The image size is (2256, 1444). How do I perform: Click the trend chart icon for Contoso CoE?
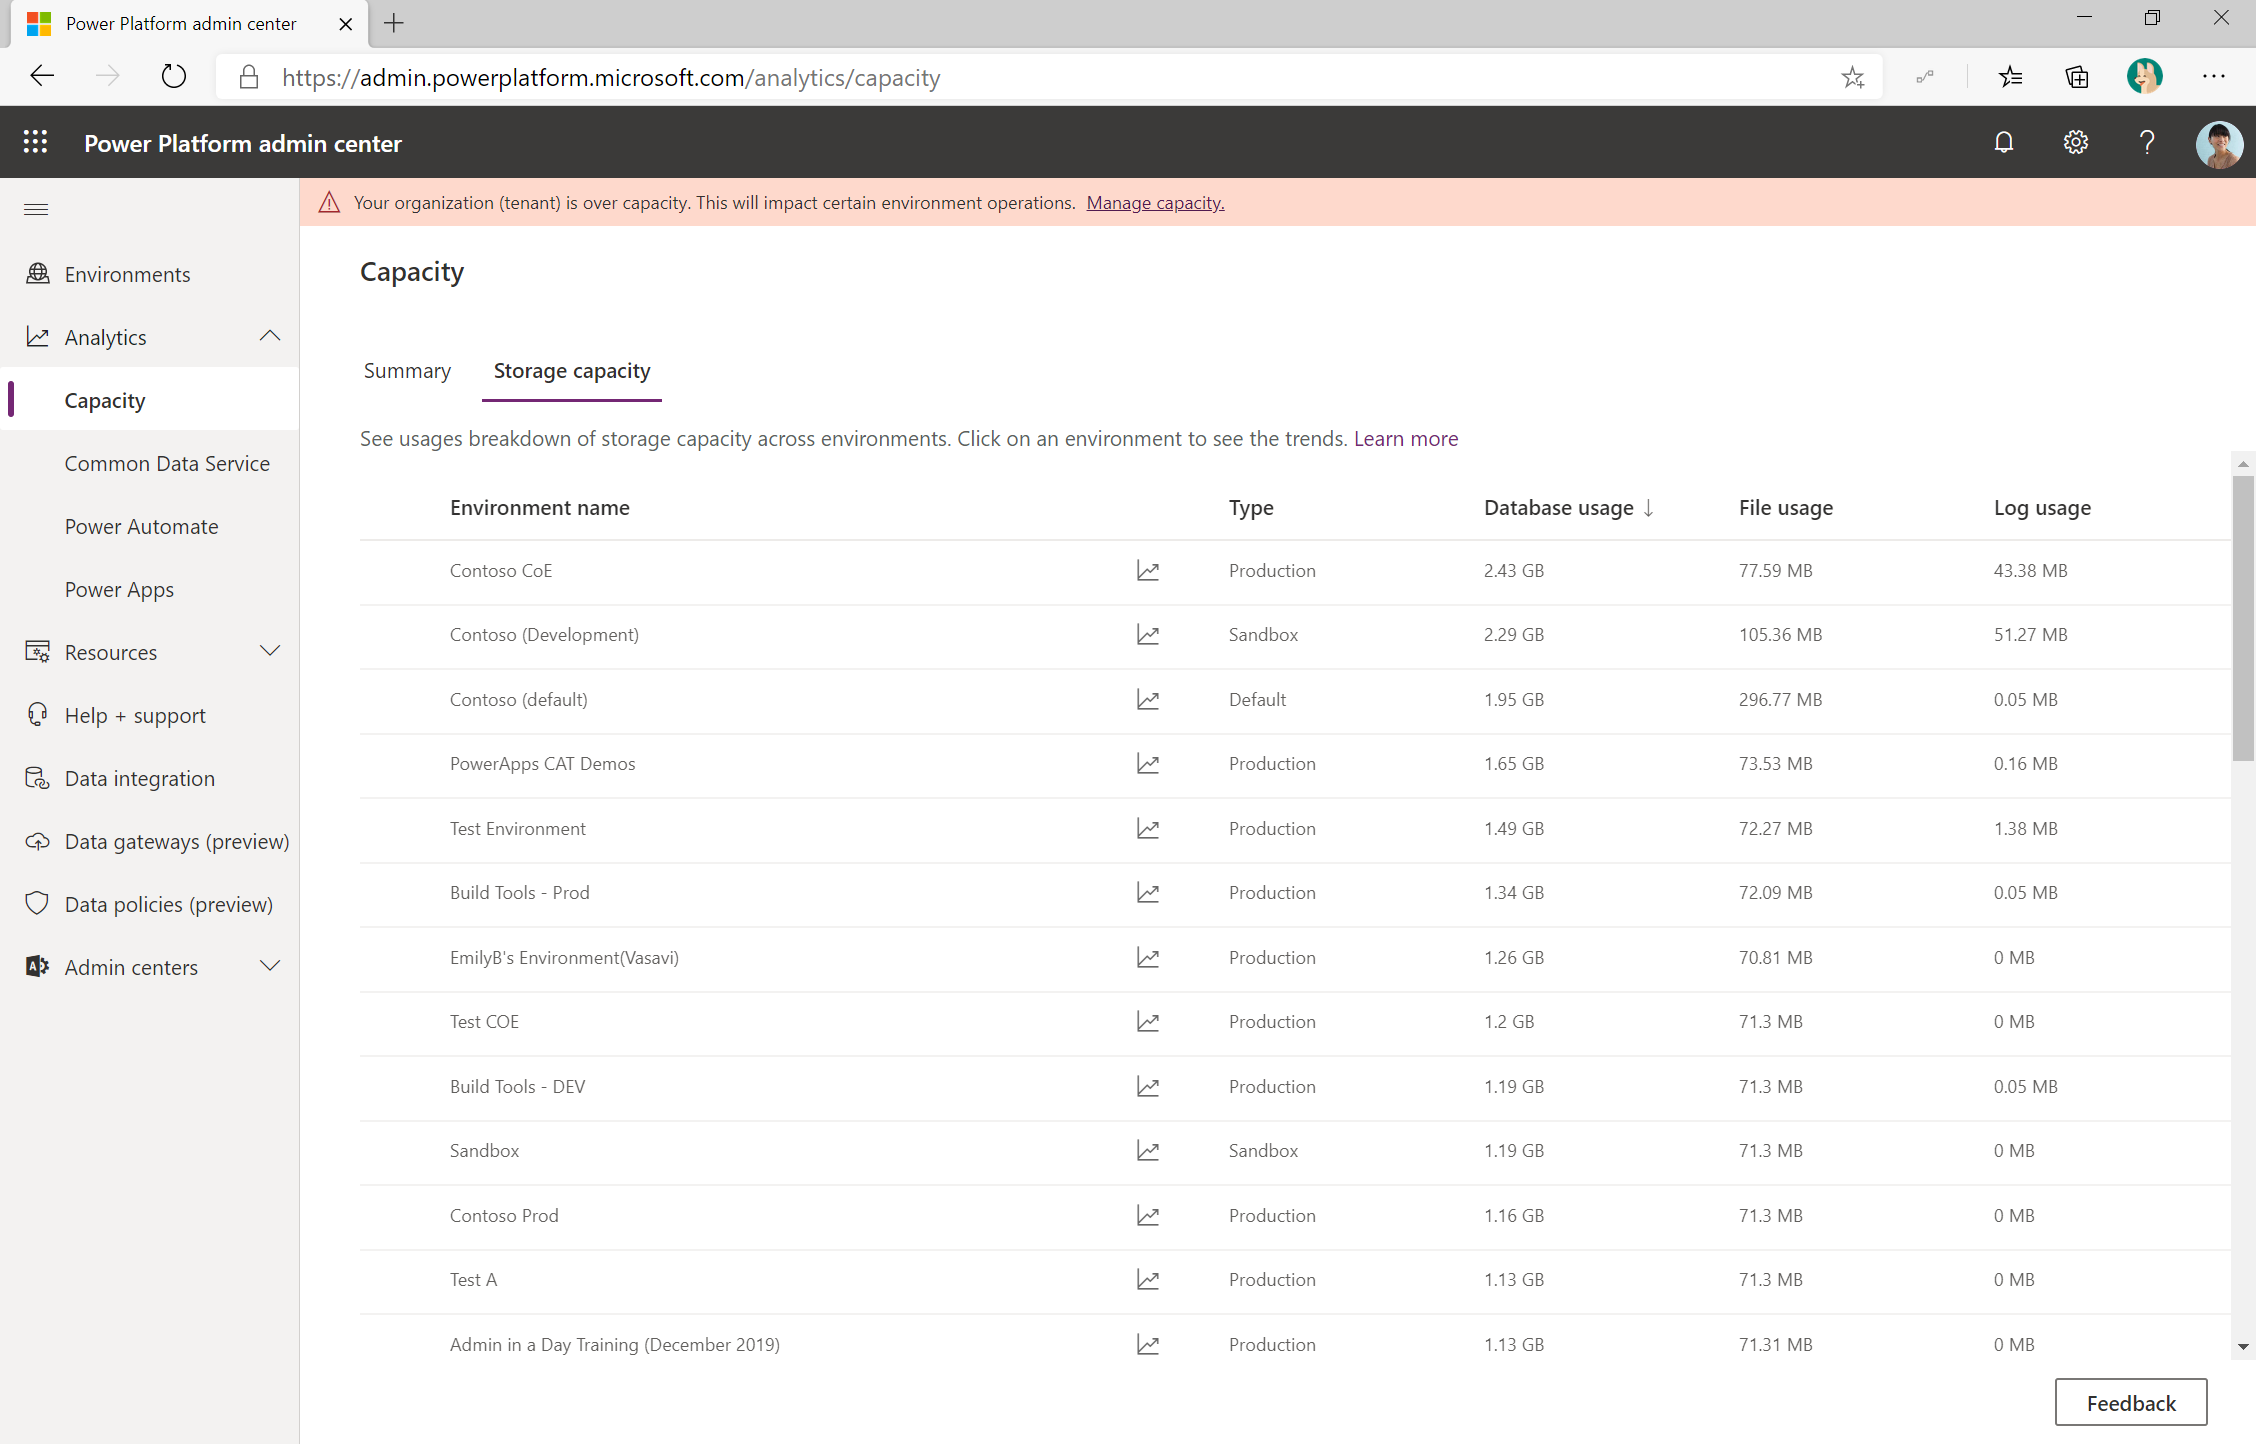[1146, 571]
